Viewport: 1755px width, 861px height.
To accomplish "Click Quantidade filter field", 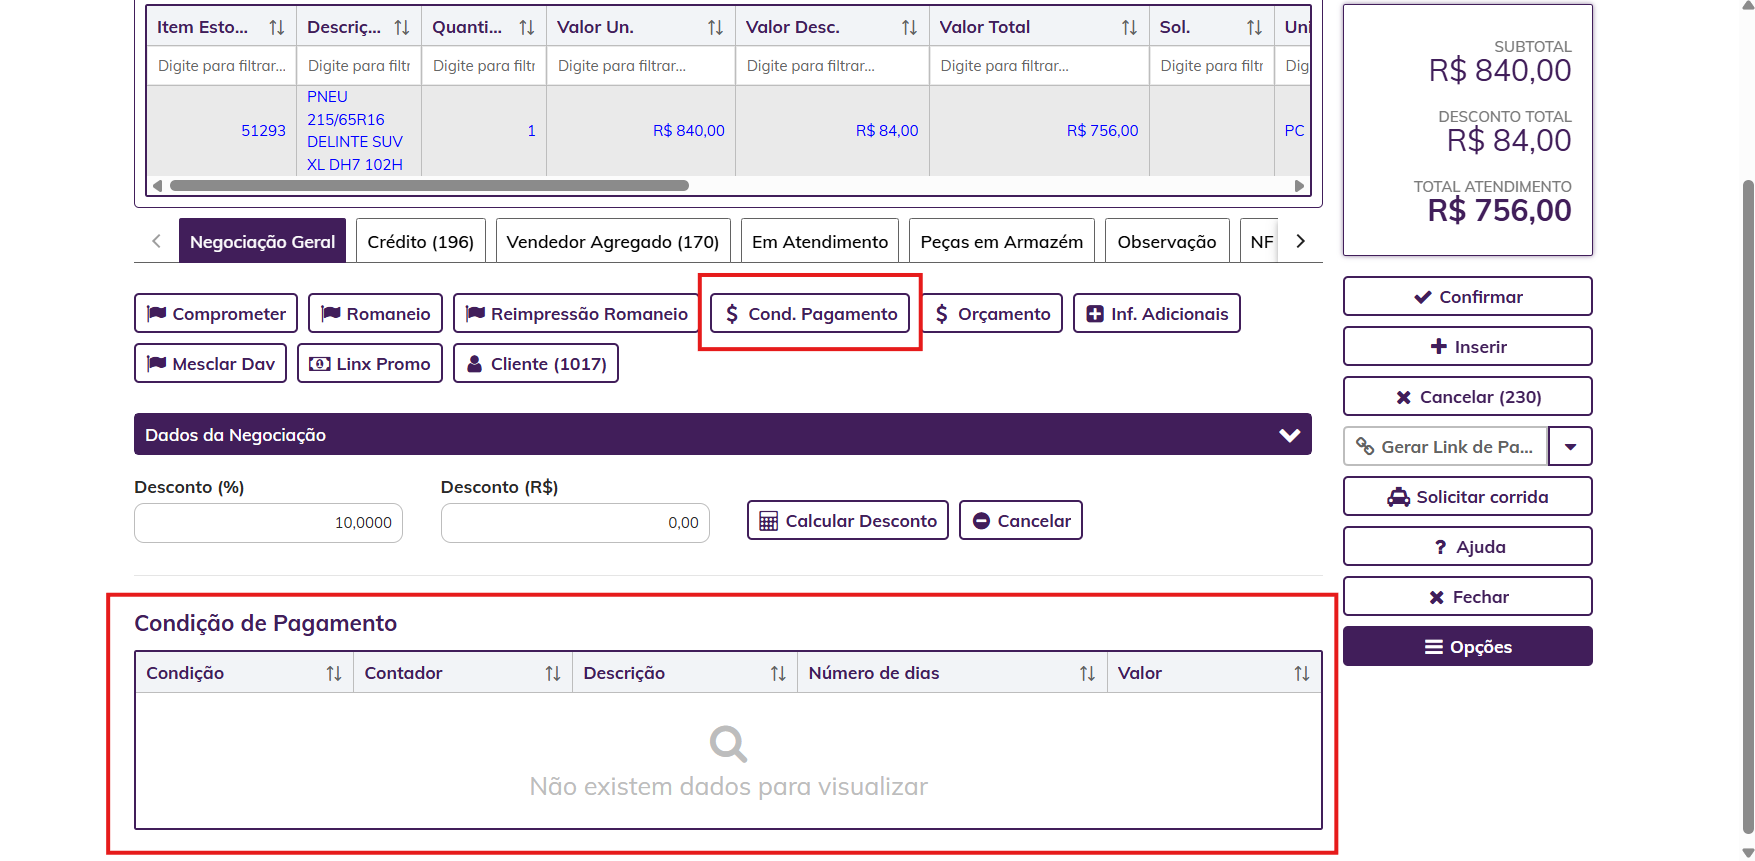I will (x=484, y=66).
